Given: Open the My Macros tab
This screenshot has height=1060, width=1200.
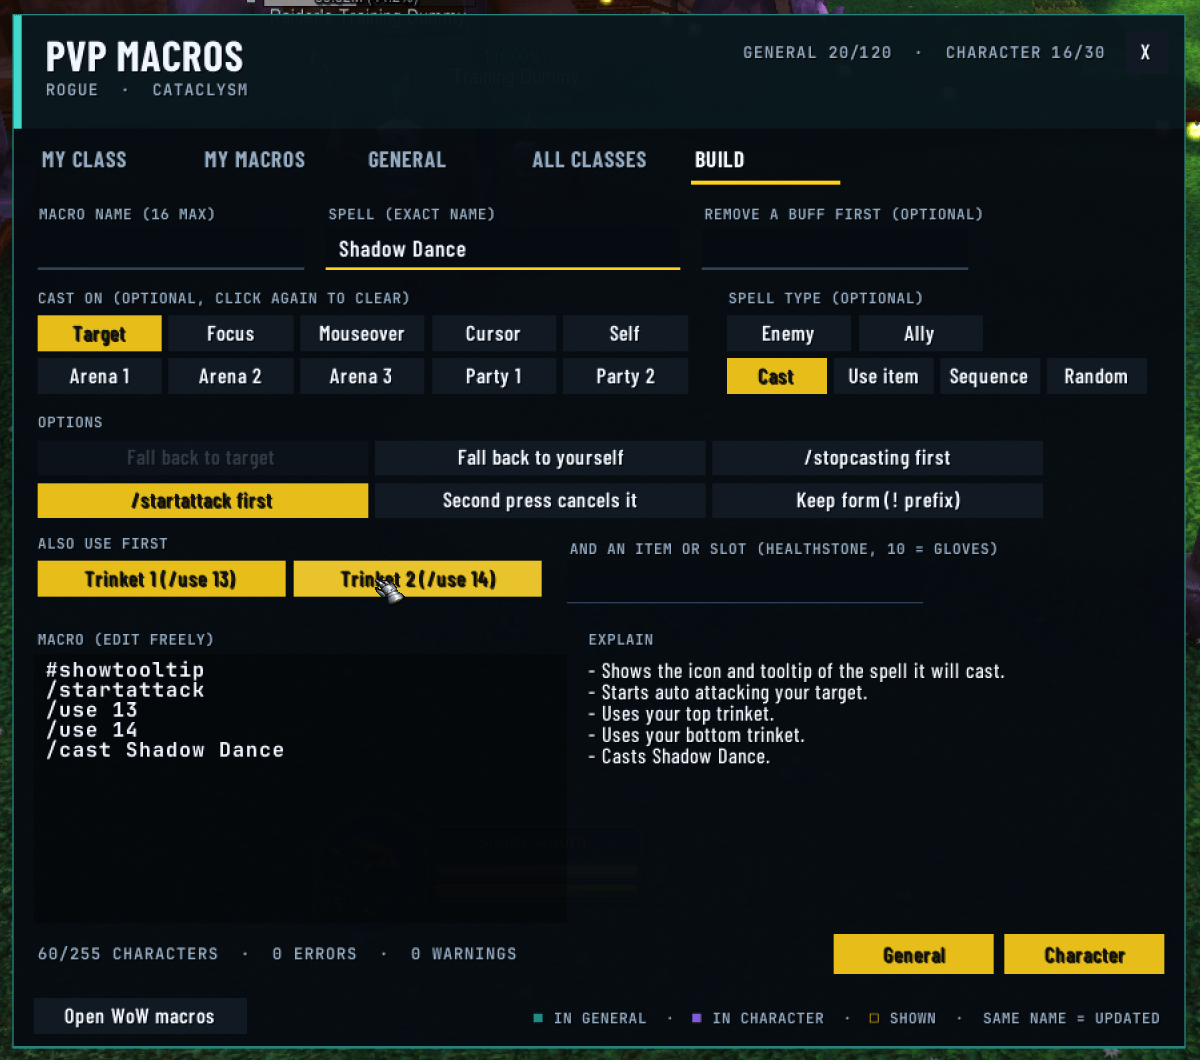Looking at the screenshot, I should [x=255, y=160].
